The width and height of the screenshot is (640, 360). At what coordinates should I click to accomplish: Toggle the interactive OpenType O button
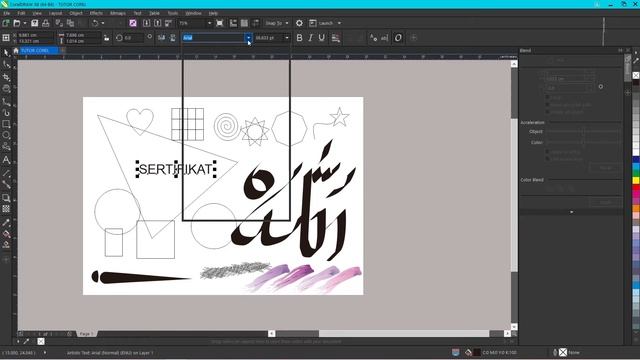tap(398, 38)
